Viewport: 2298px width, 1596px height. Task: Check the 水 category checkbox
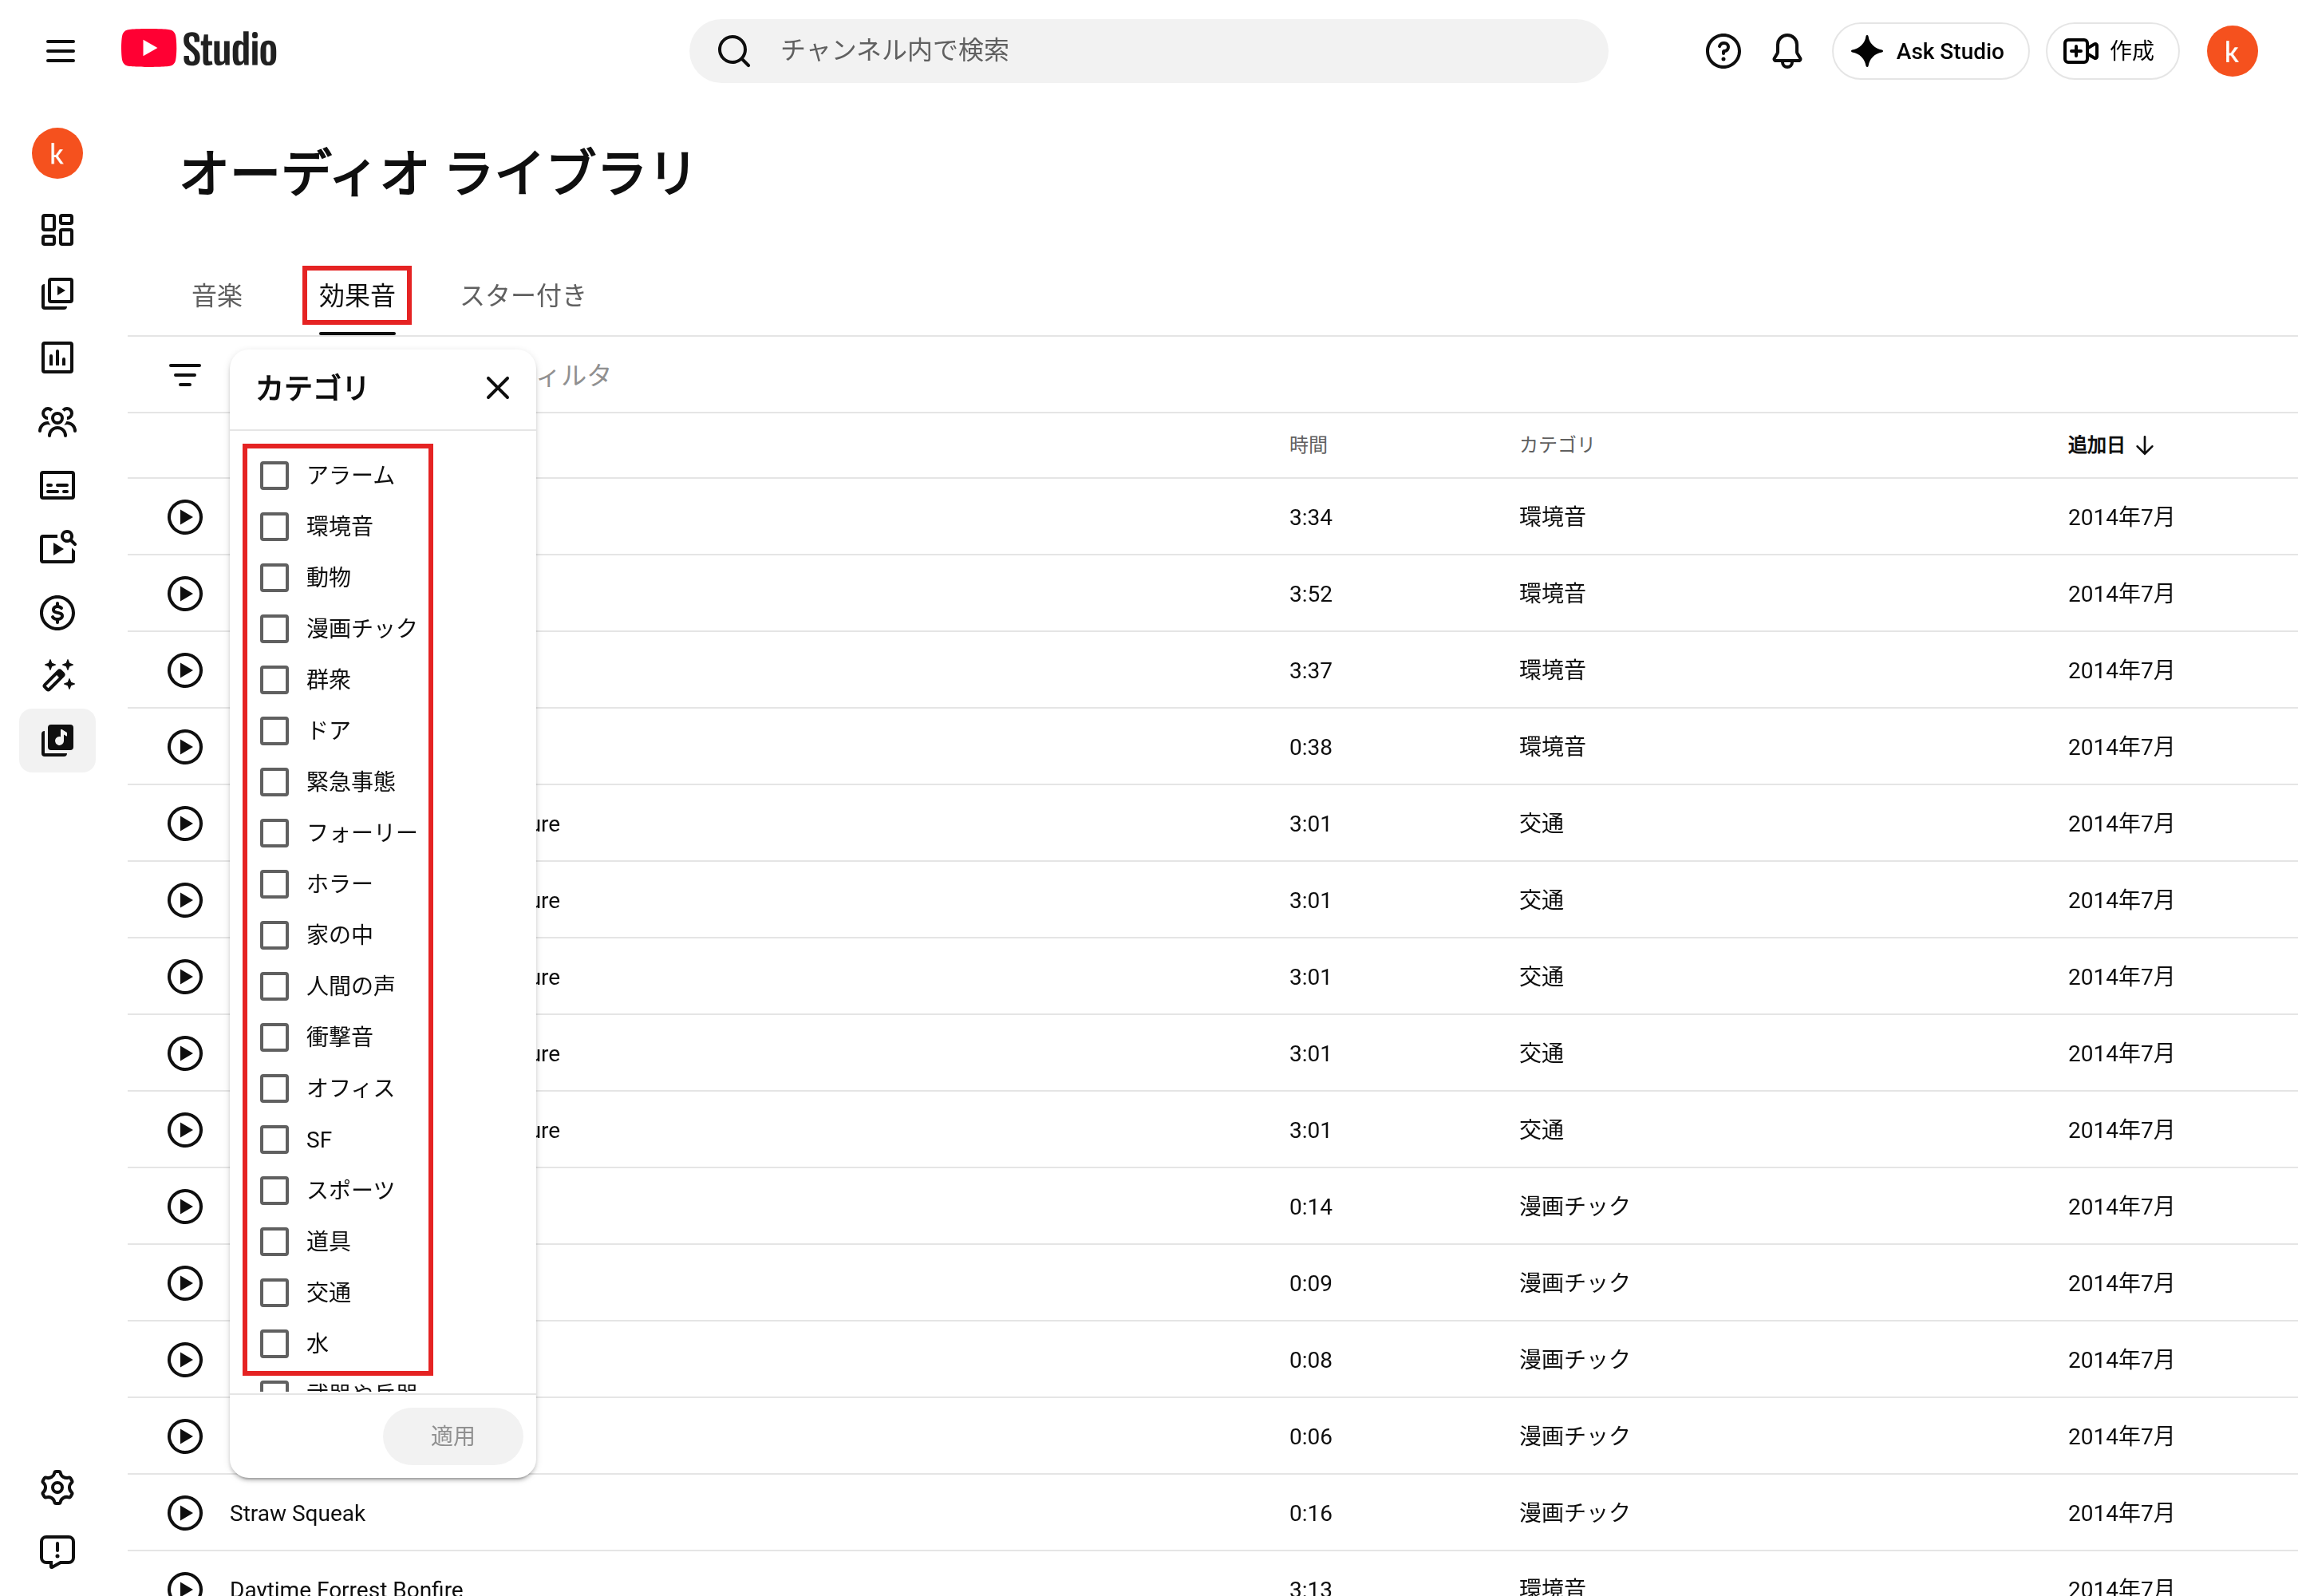tap(274, 1343)
